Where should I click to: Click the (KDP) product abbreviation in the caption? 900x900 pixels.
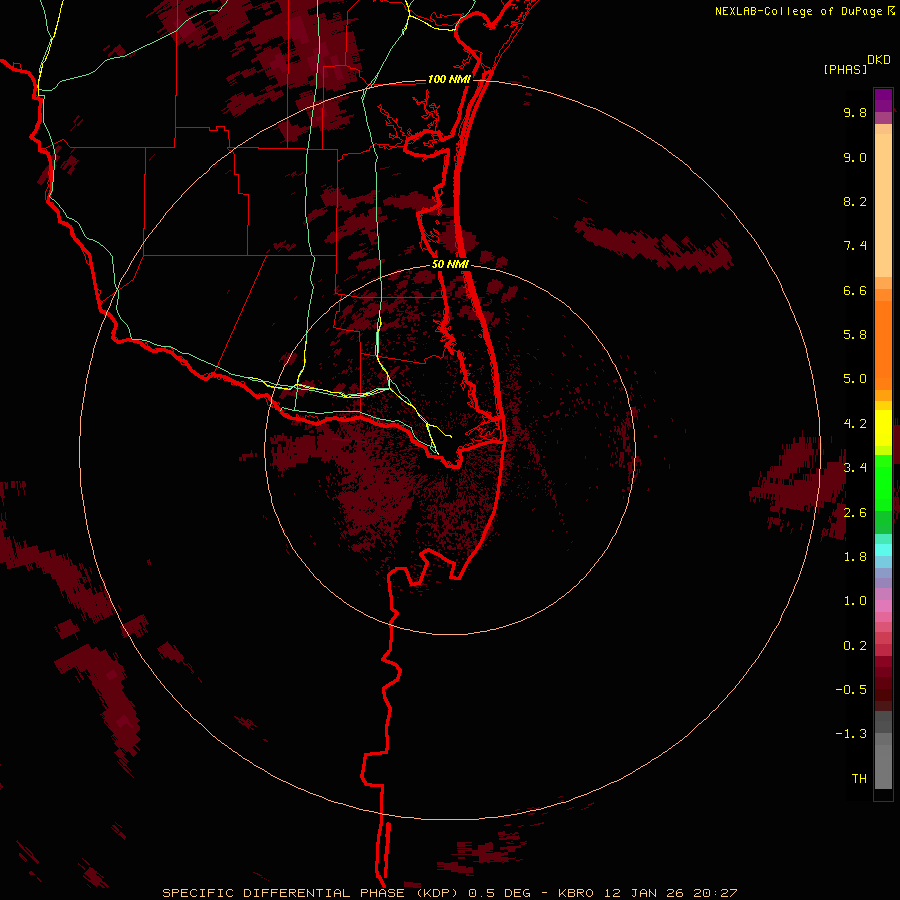[x=437, y=893]
